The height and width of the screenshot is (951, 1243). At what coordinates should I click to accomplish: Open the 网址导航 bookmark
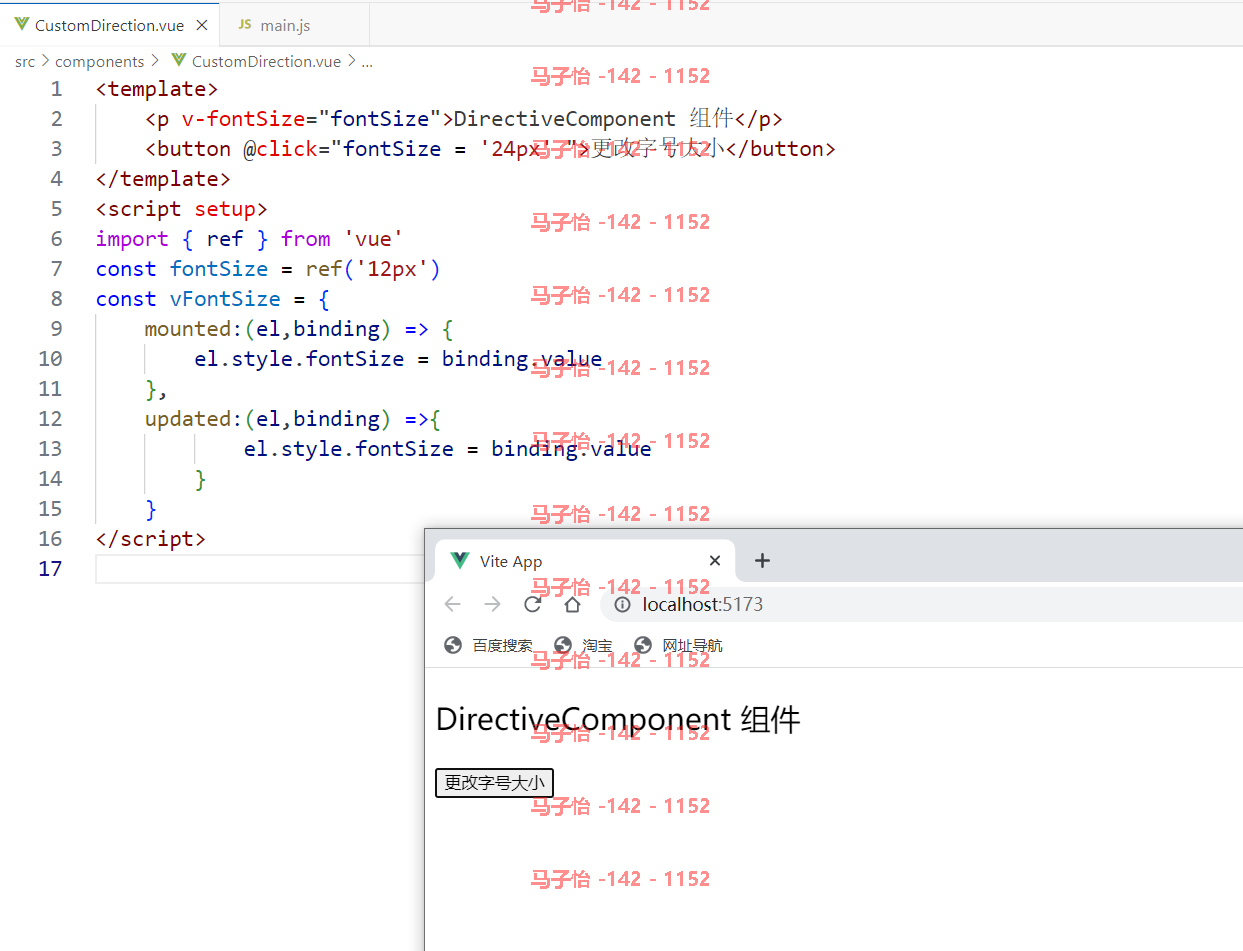tap(678, 646)
